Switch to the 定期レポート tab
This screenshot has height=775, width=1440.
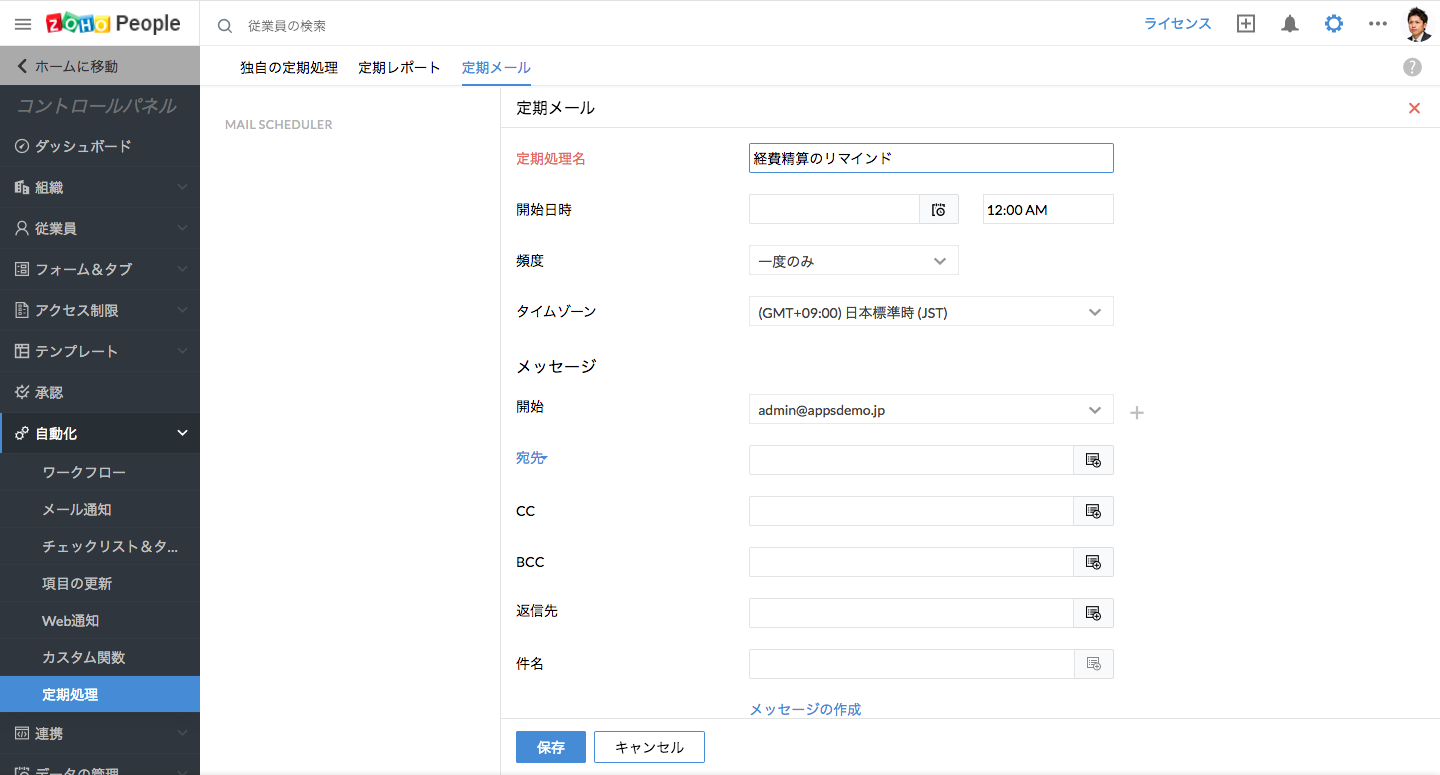(399, 68)
